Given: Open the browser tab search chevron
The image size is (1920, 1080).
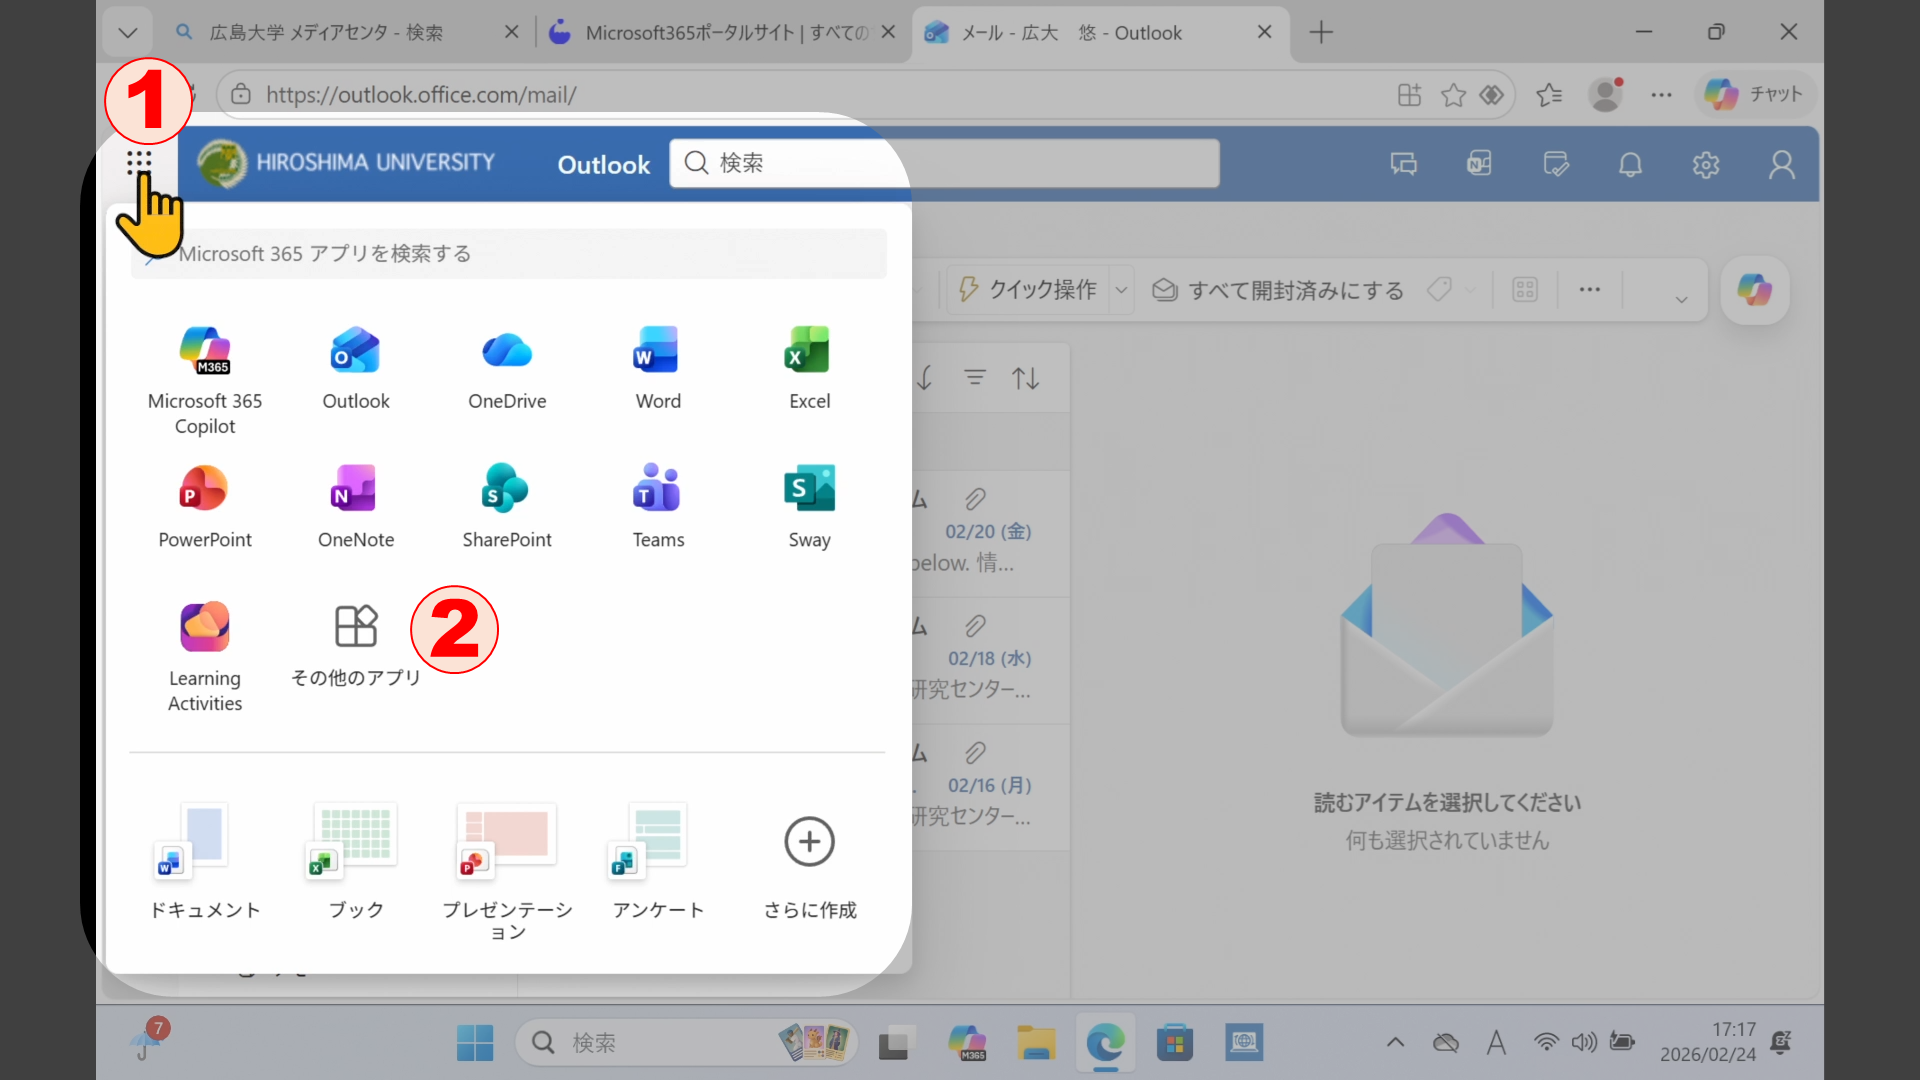Looking at the screenshot, I should tap(127, 32).
